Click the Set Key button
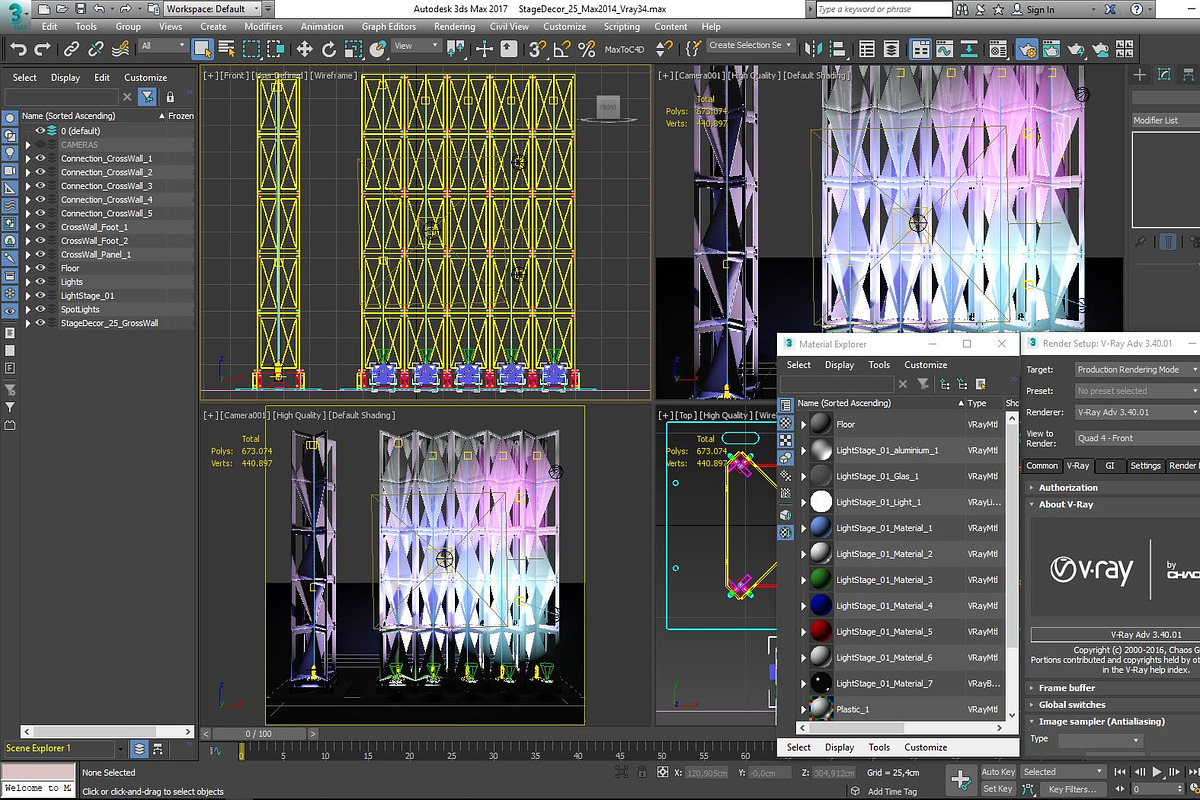The width and height of the screenshot is (1200, 800). coord(998,789)
